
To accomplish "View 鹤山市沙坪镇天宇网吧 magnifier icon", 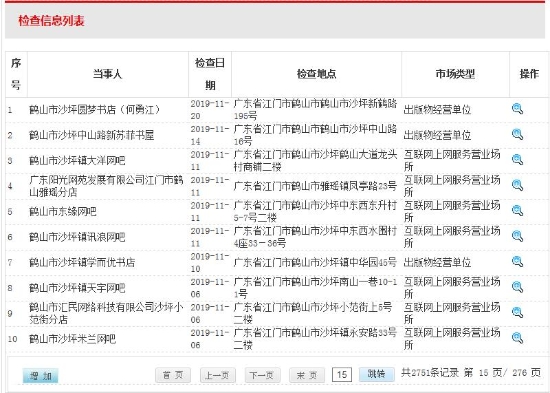I will click(517, 287).
